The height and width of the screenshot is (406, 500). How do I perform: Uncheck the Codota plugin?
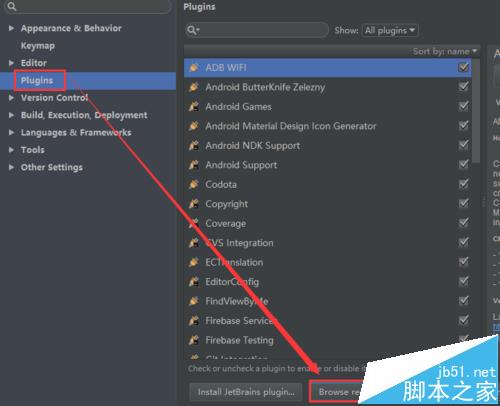(x=464, y=184)
